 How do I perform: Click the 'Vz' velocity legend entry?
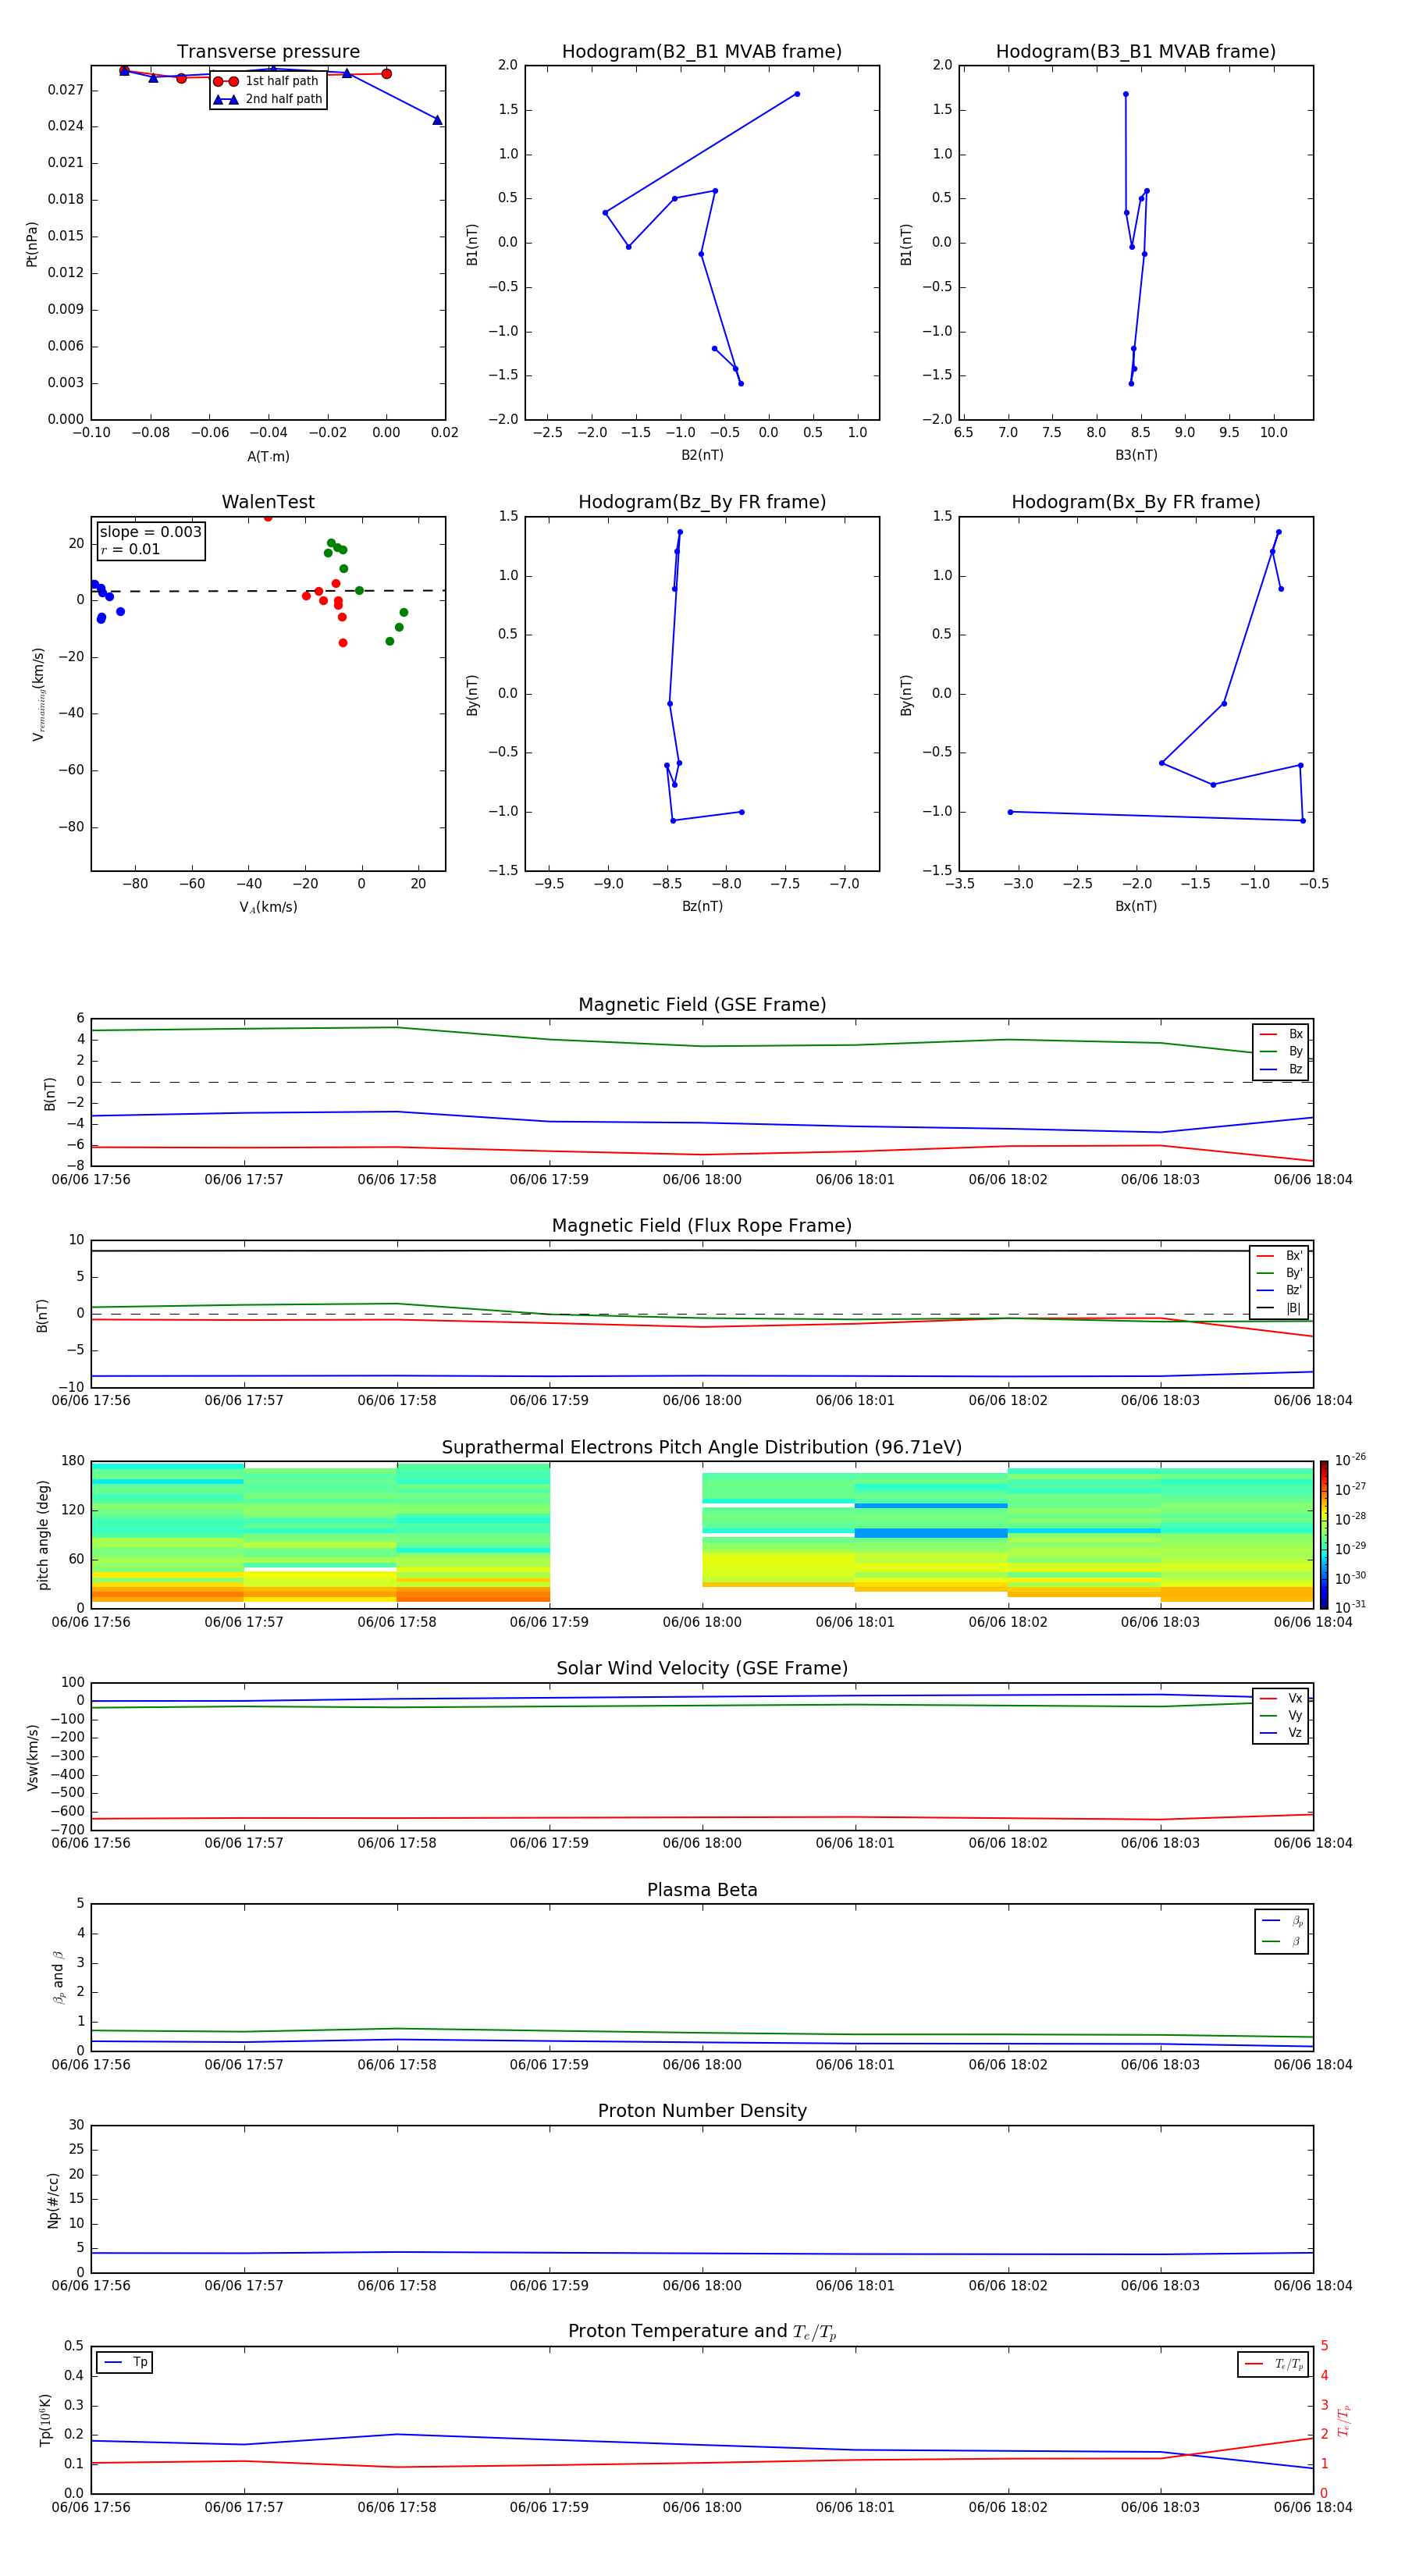(x=1281, y=1733)
